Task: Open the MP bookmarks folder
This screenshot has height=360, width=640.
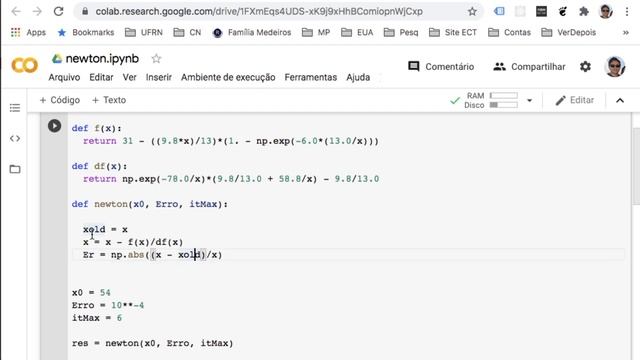Action: pyautogui.click(x=316, y=32)
